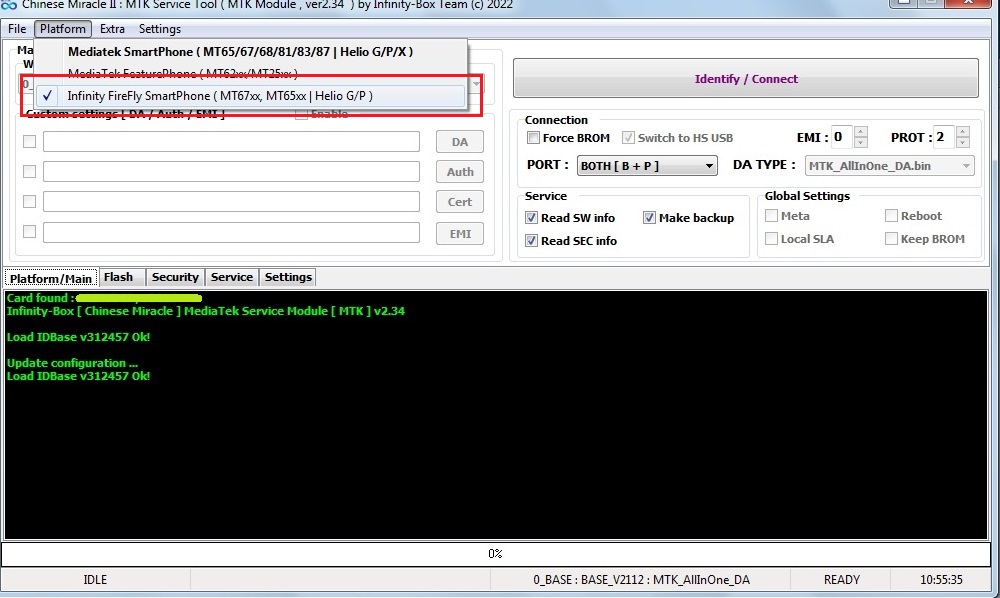Uncheck Read SEC info
This screenshot has width=1000, height=598.
[x=531, y=241]
